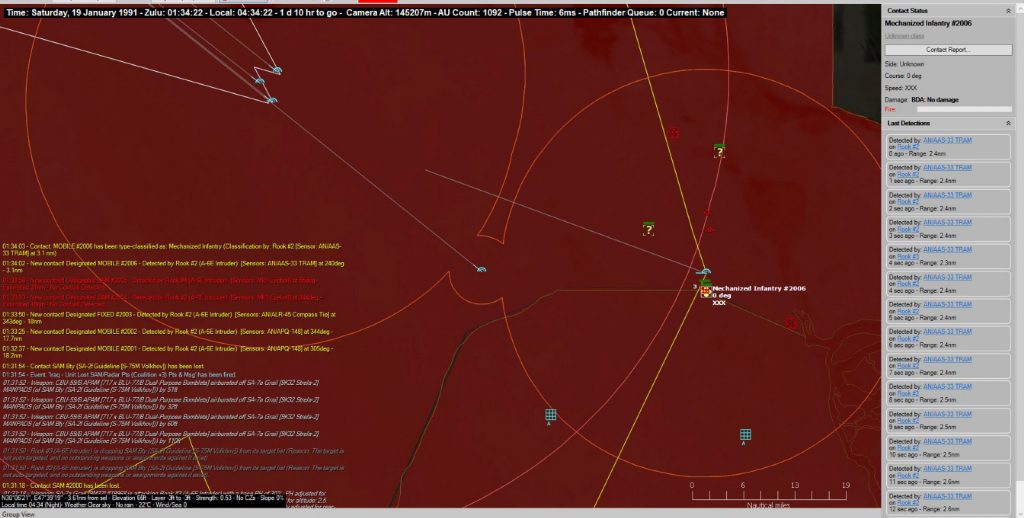Select the topmost aircraft in the northwest group

tap(277, 70)
